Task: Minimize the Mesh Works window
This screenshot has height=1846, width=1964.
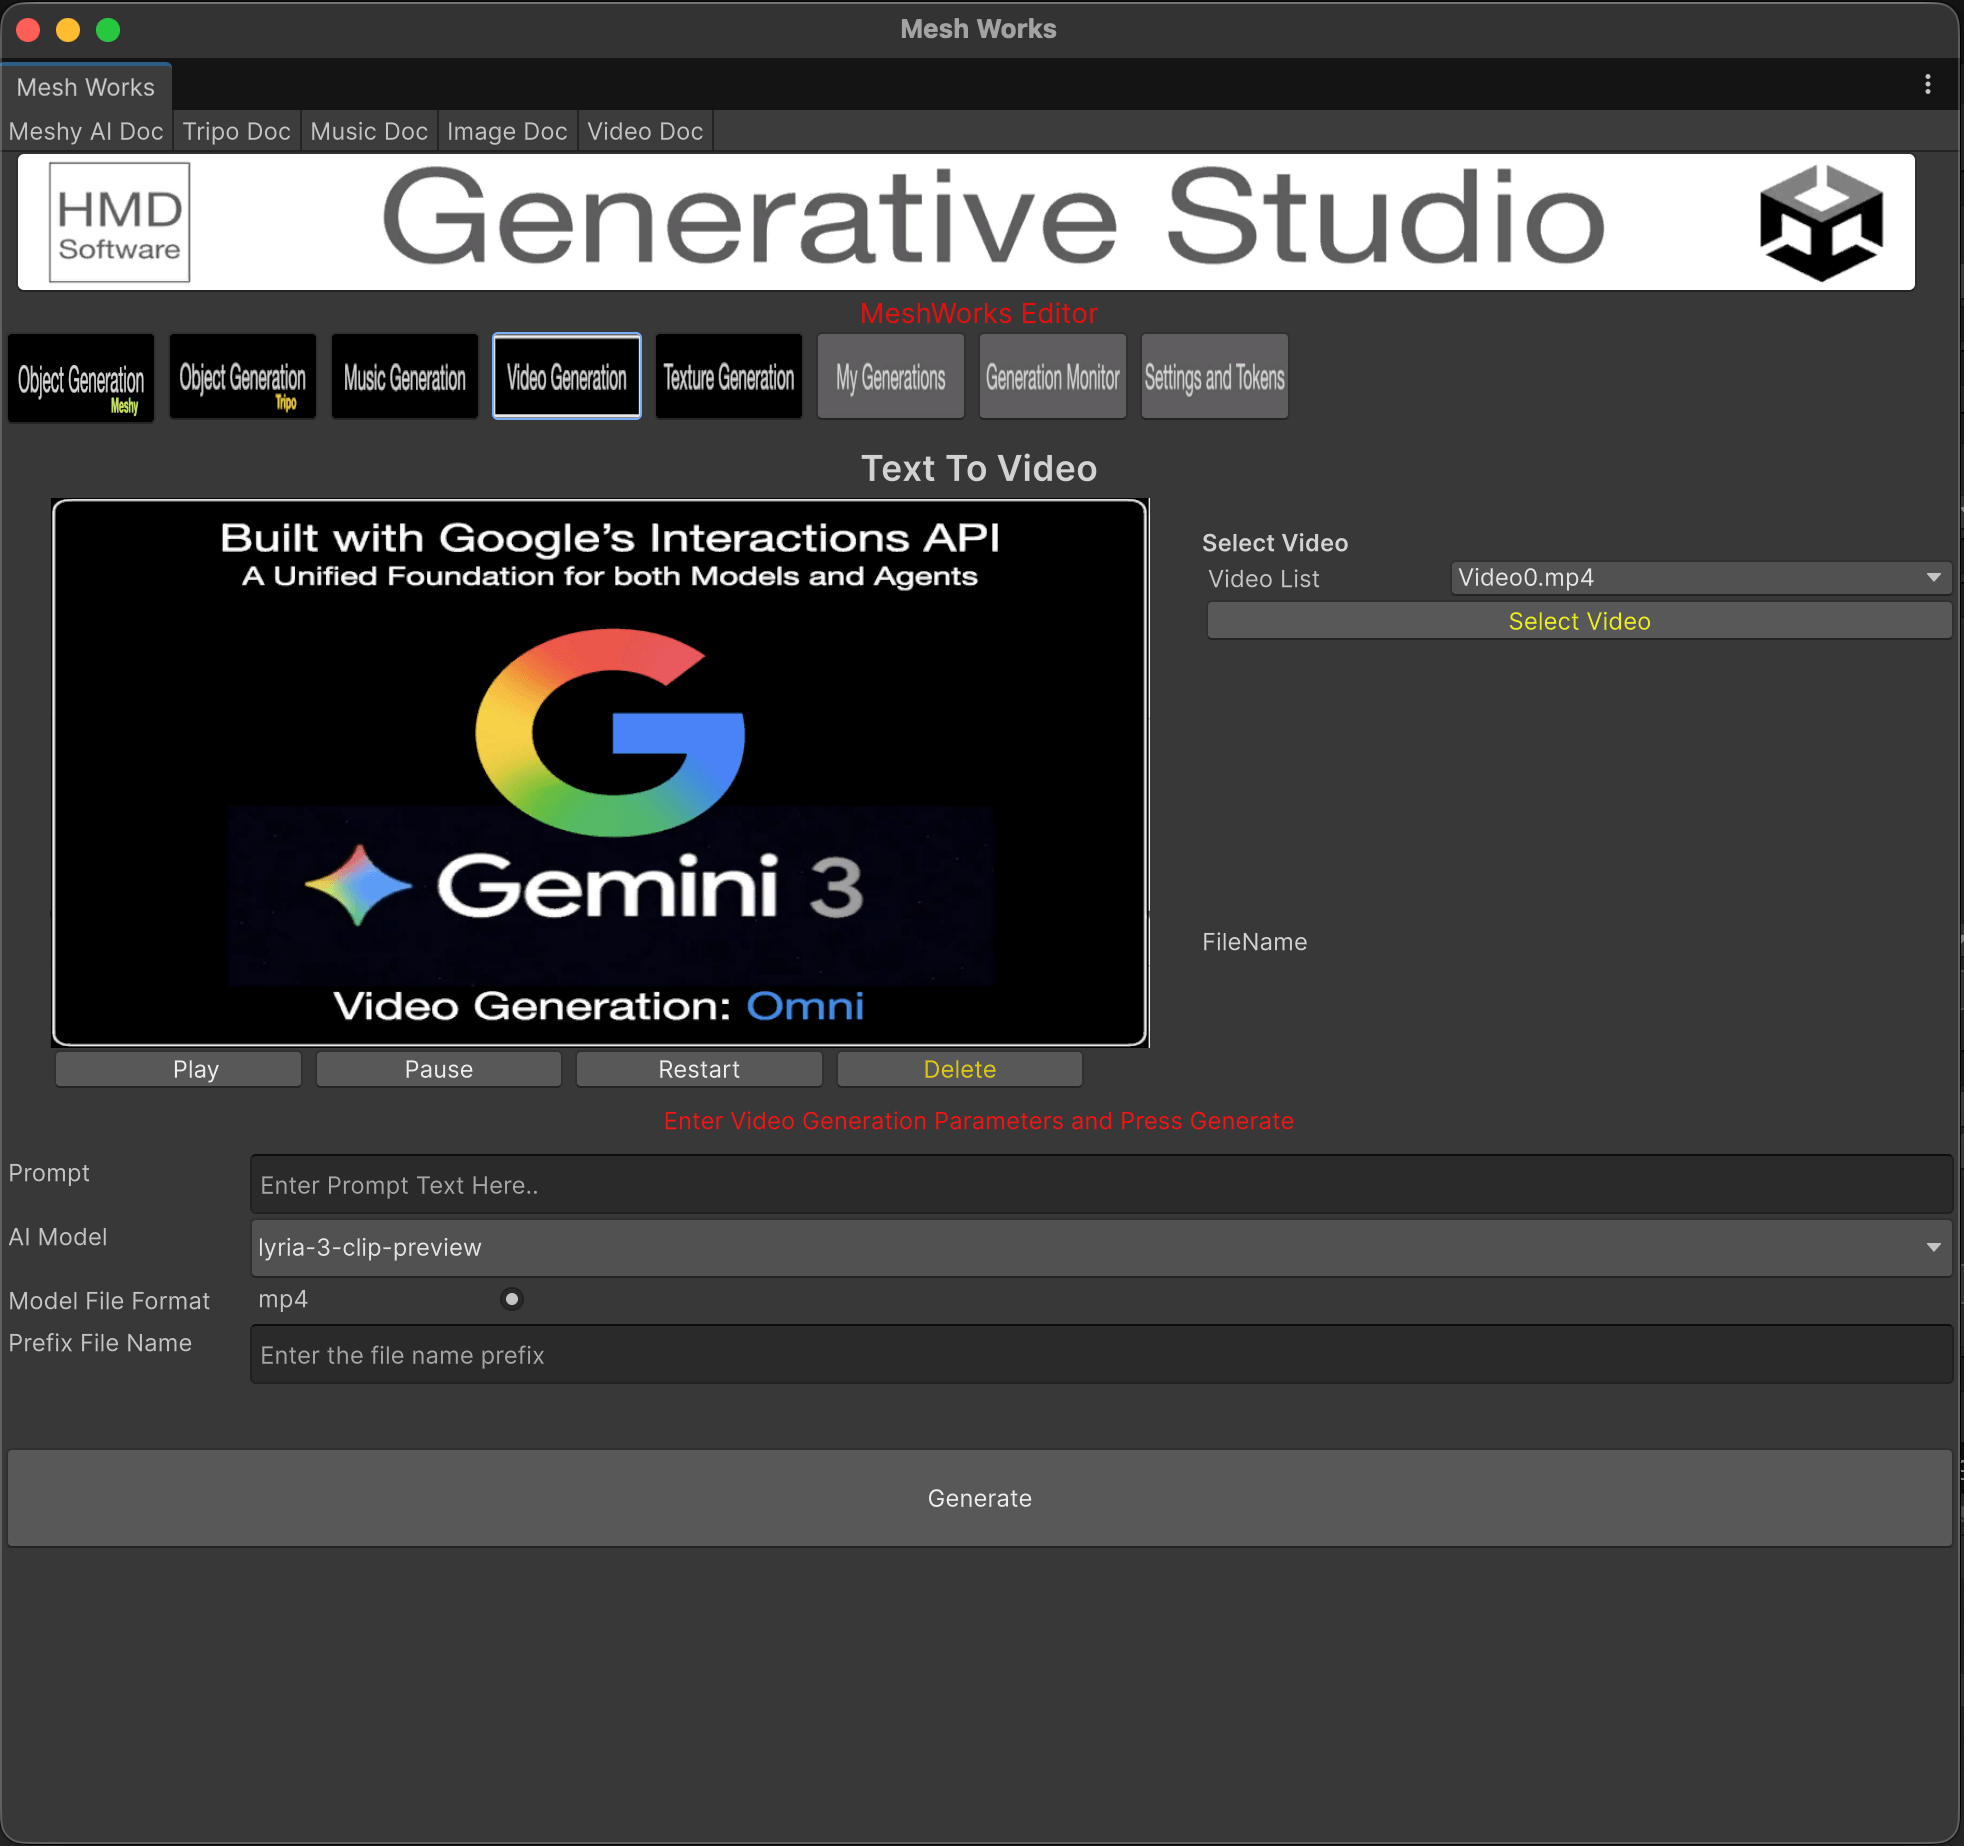Action: (x=68, y=30)
